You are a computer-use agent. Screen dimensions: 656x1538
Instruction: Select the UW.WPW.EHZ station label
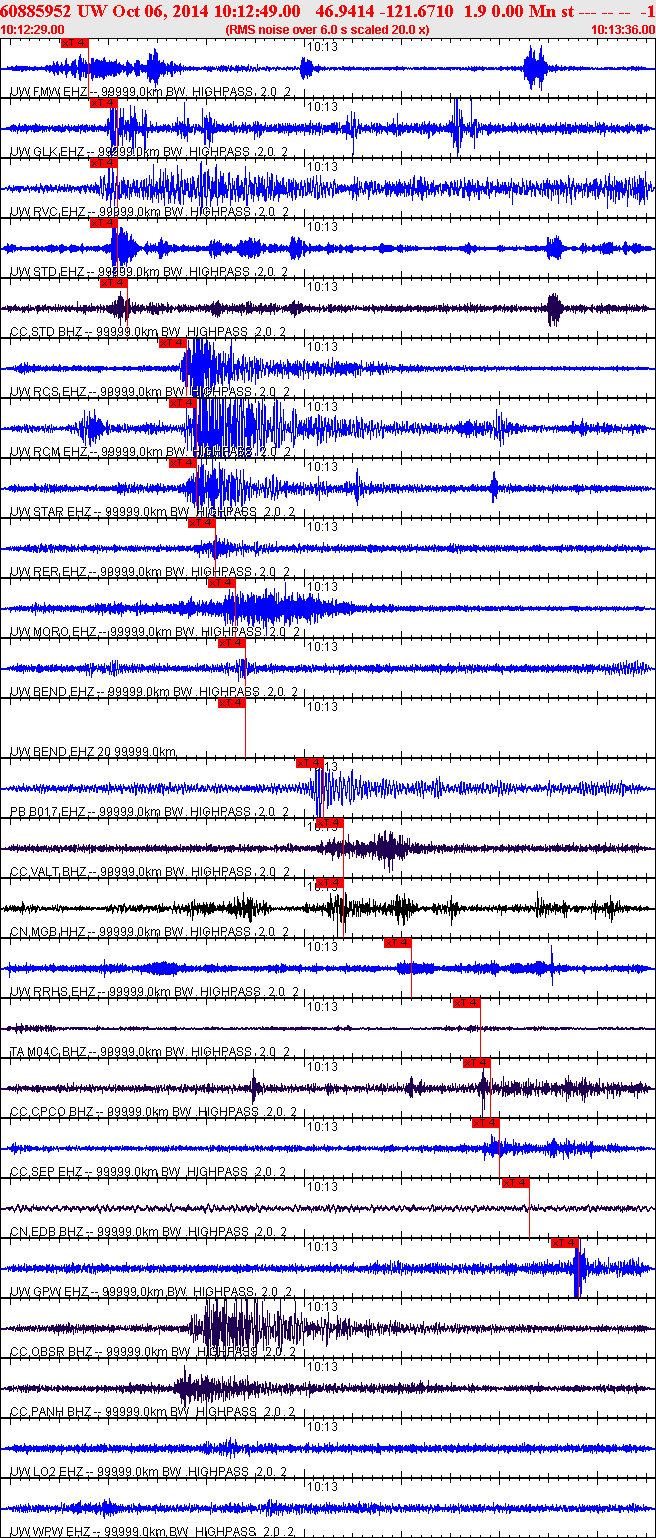point(152,1532)
